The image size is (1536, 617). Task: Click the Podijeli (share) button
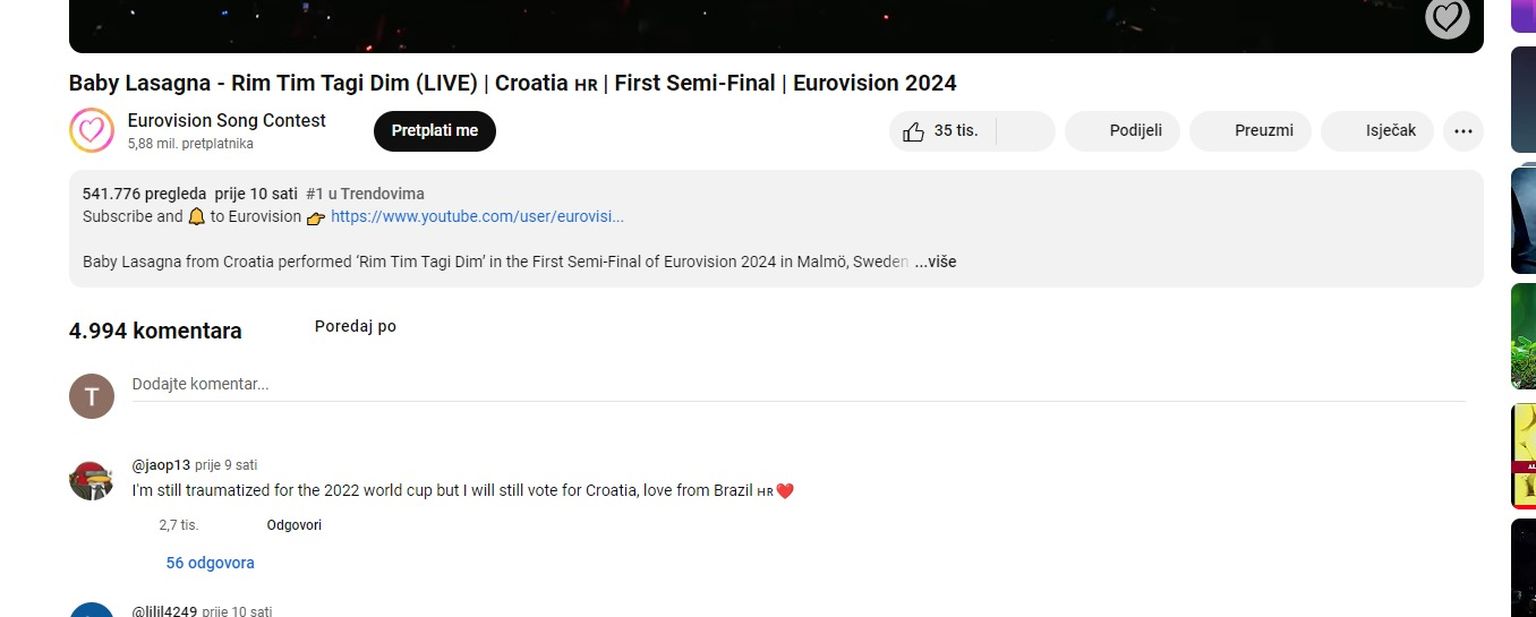1123,131
